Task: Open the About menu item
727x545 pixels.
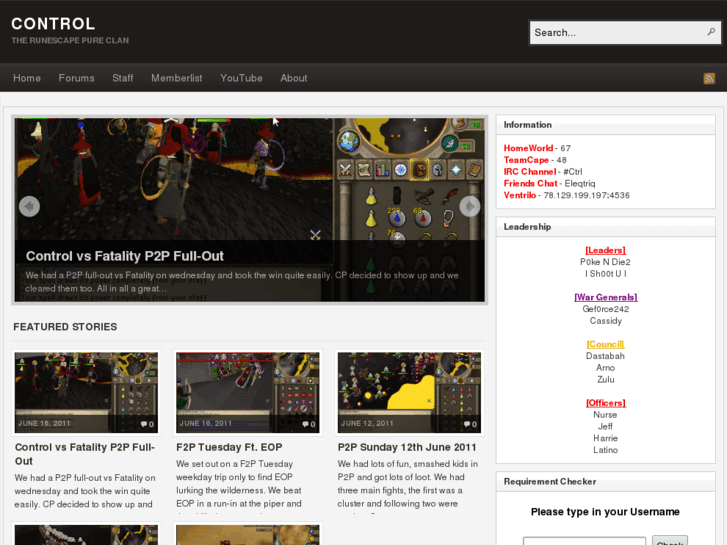Action: pos(293,78)
